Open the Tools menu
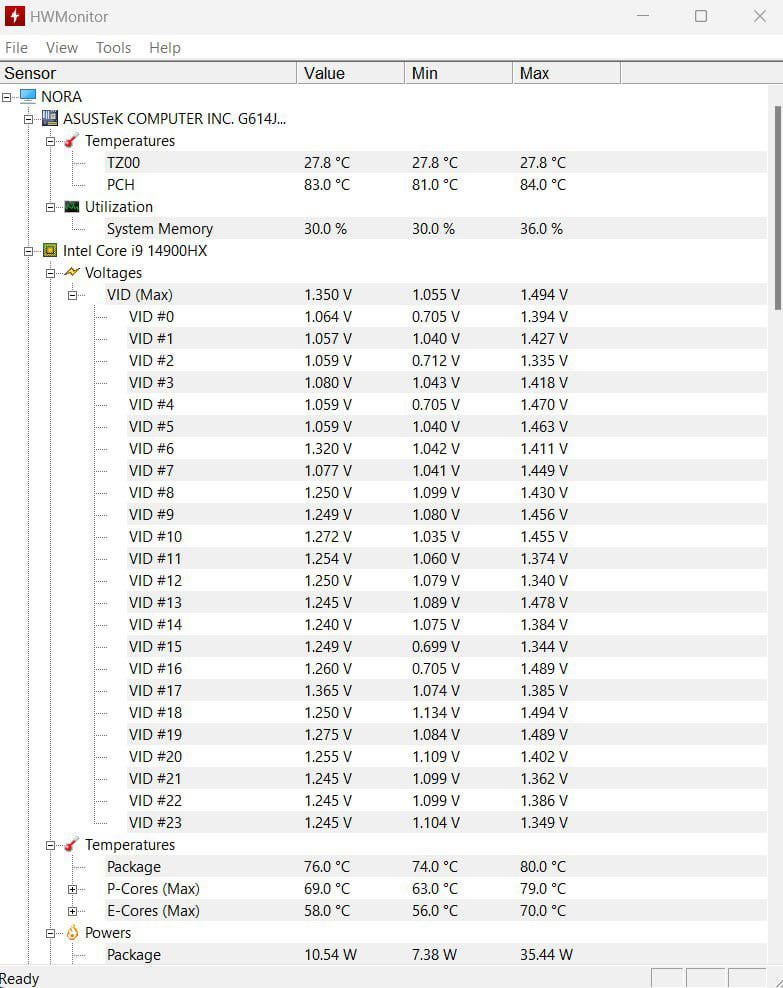 (x=113, y=48)
